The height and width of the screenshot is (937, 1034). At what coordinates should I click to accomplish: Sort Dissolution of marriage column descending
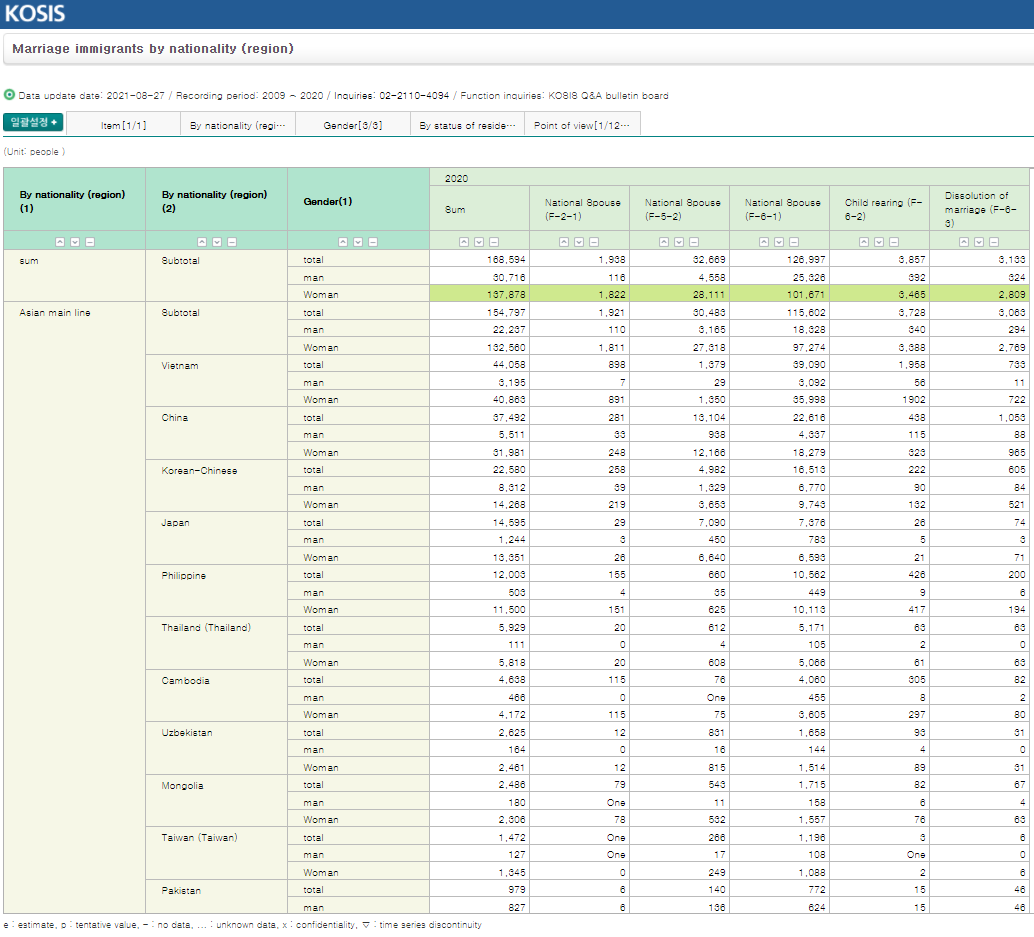point(978,241)
